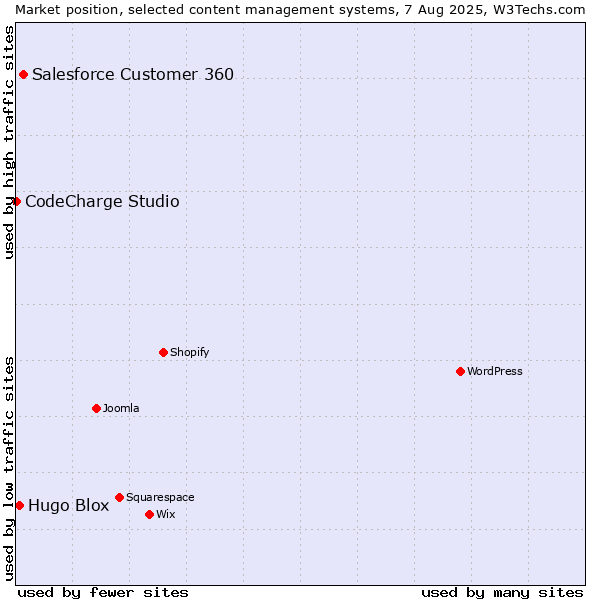
Task: Click the 'Squarespace' label text
Action: 160,497
